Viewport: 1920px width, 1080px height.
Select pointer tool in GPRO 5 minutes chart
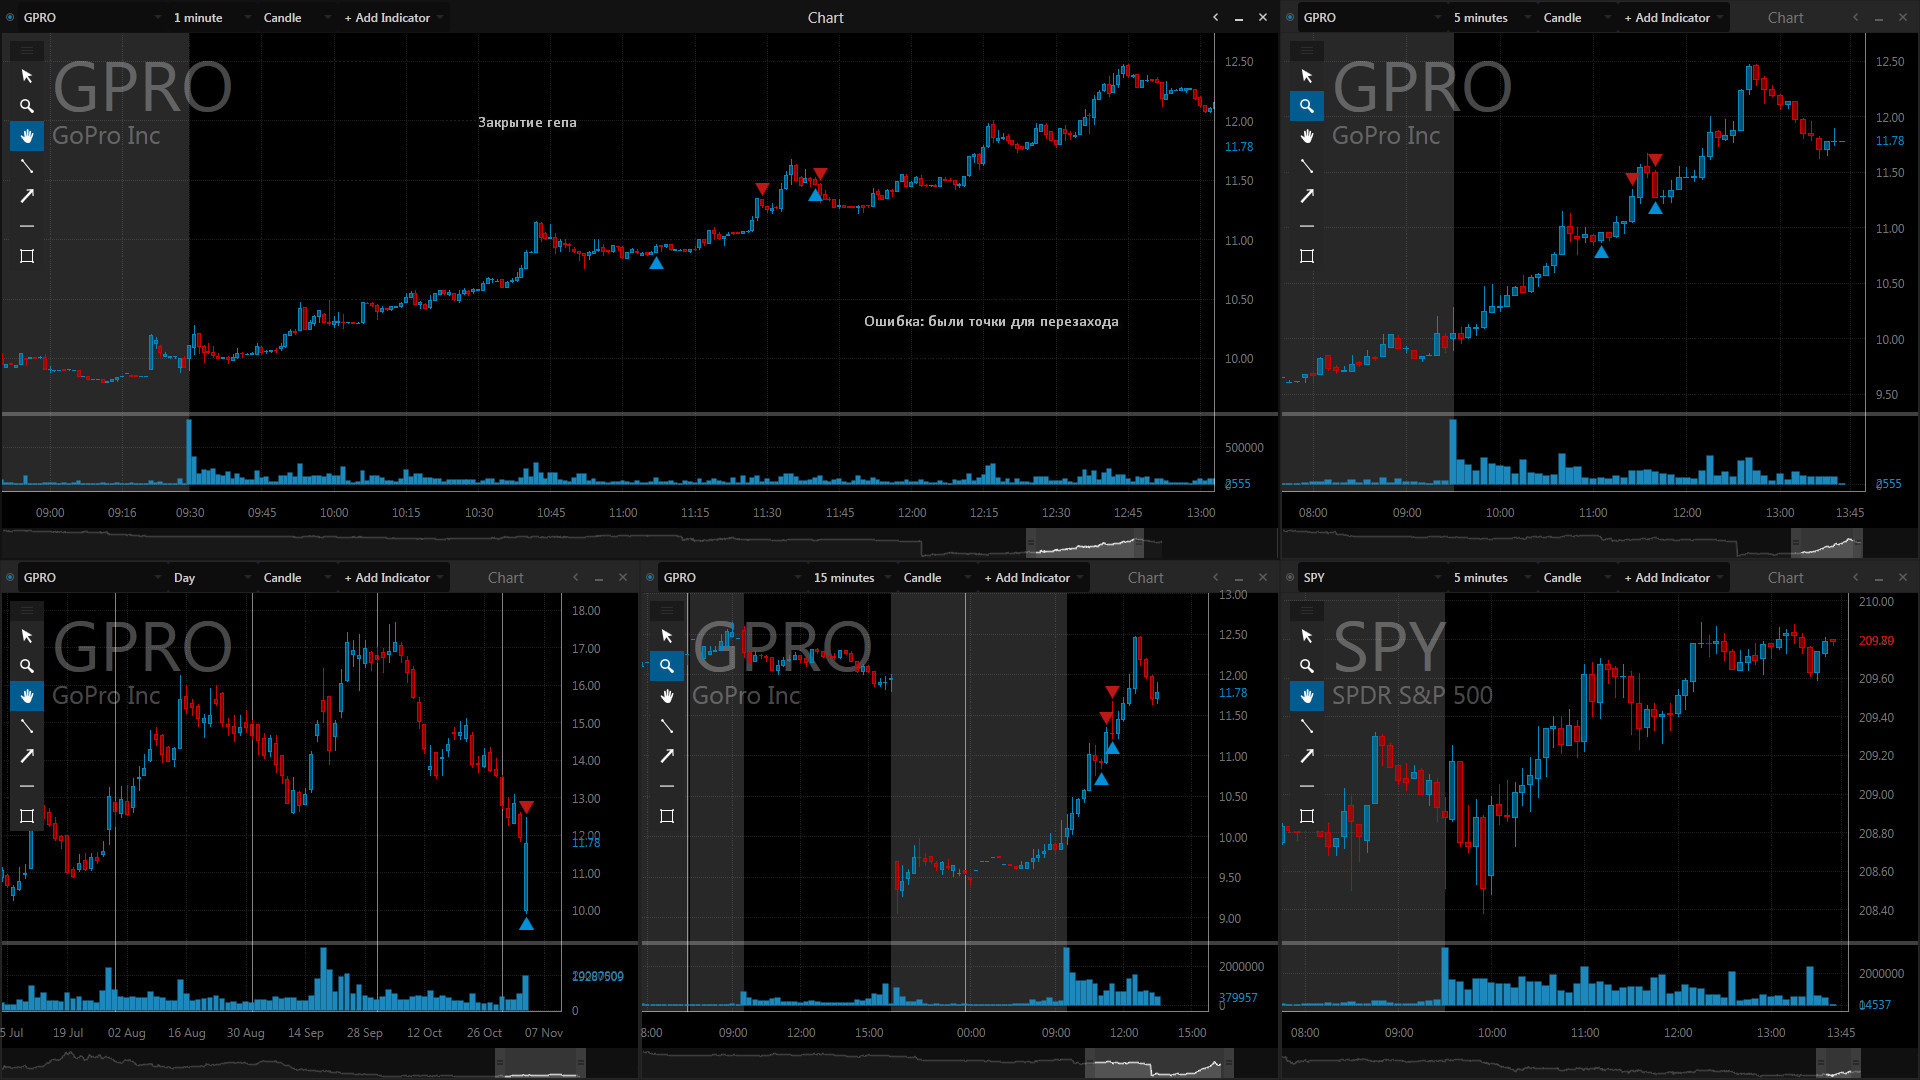tap(1307, 76)
